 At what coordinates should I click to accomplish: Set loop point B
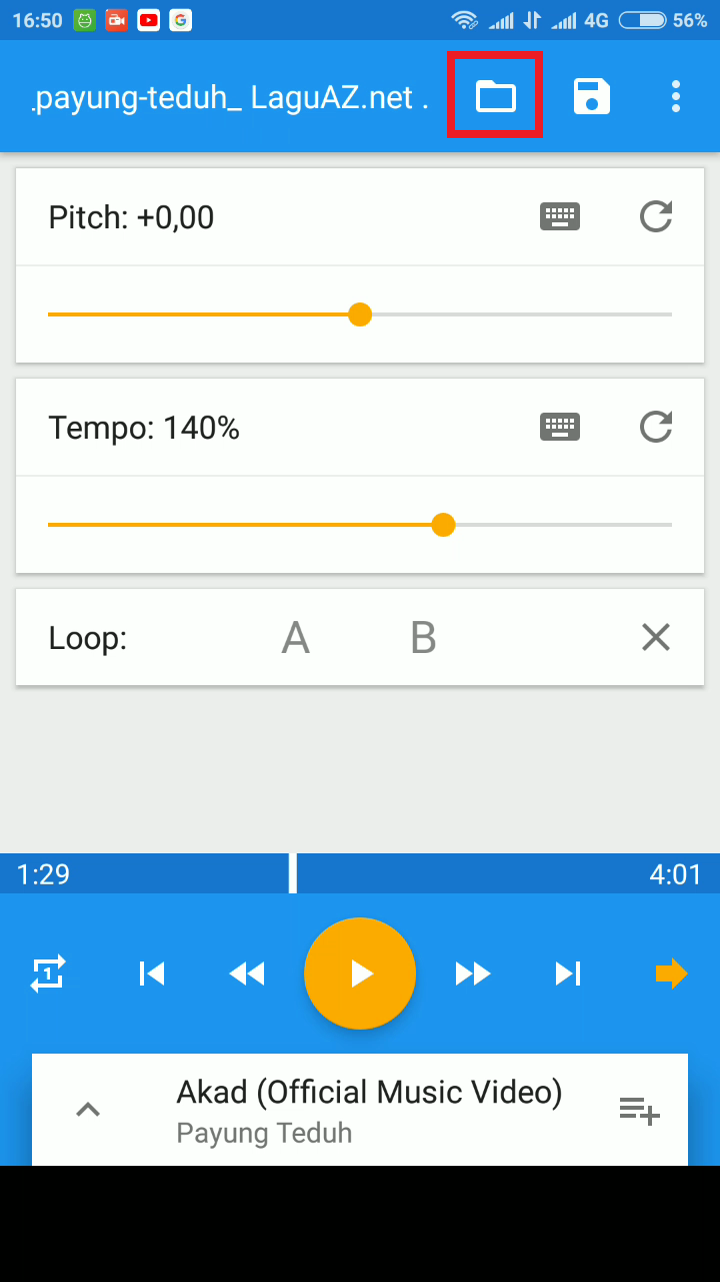click(x=423, y=638)
